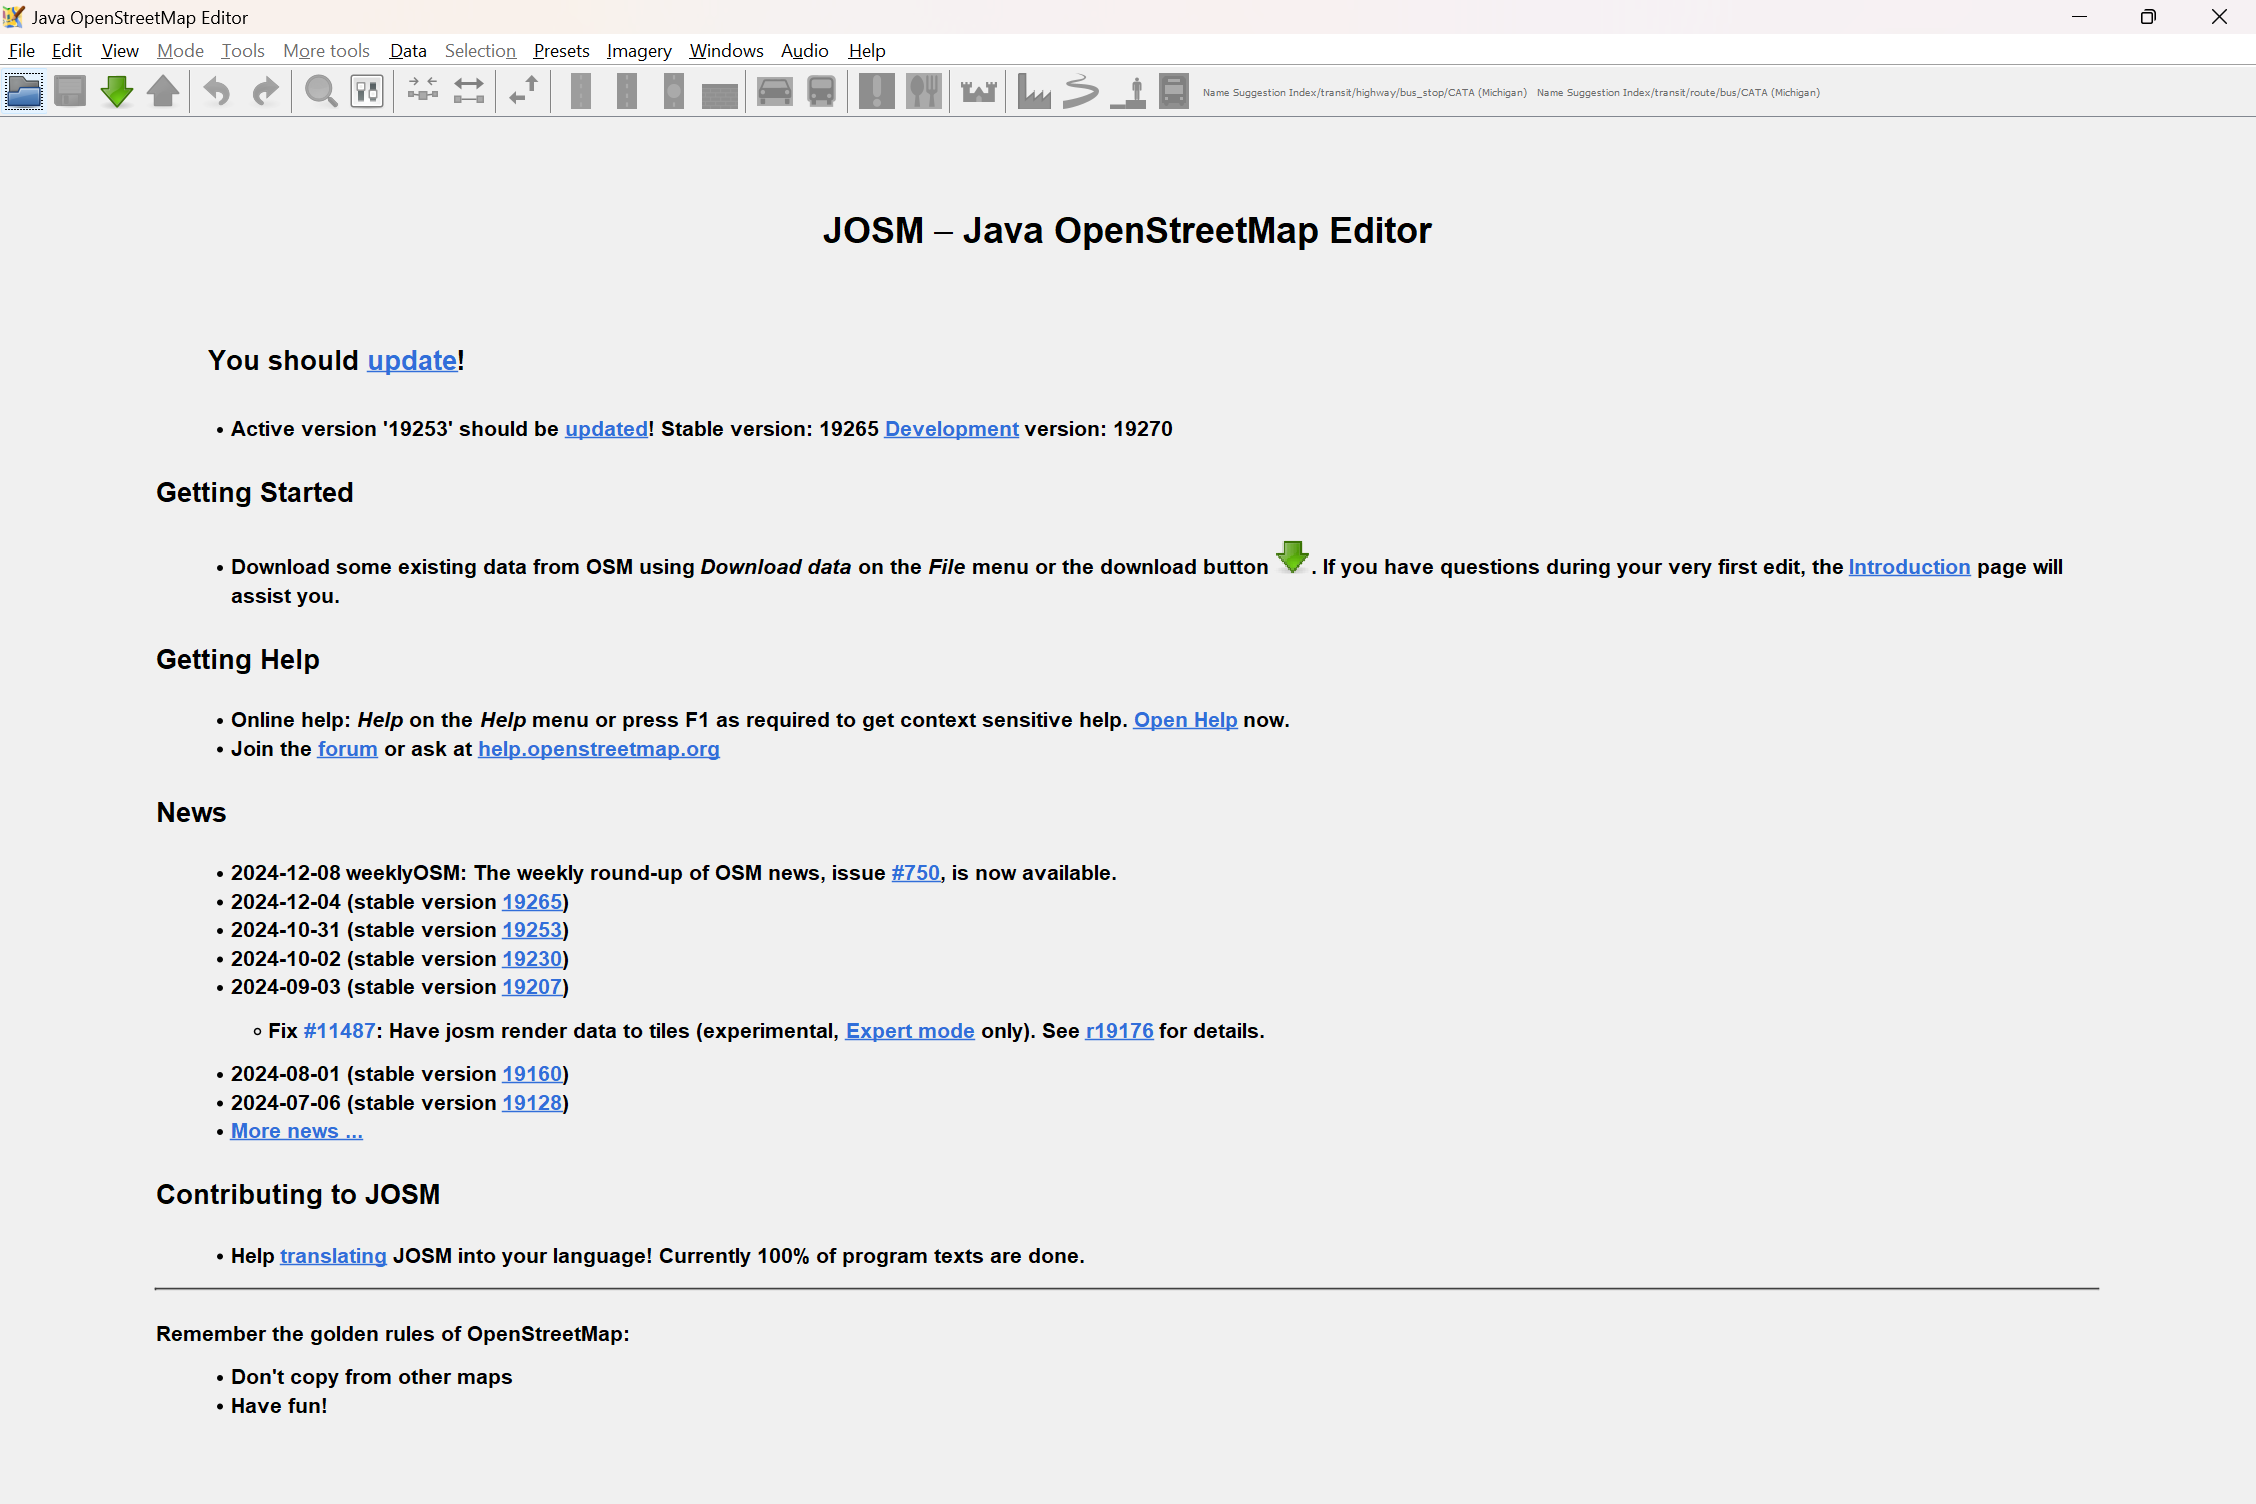Open stable version 19230 link
Viewport: 2256px width, 1504px height.
tap(531, 959)
